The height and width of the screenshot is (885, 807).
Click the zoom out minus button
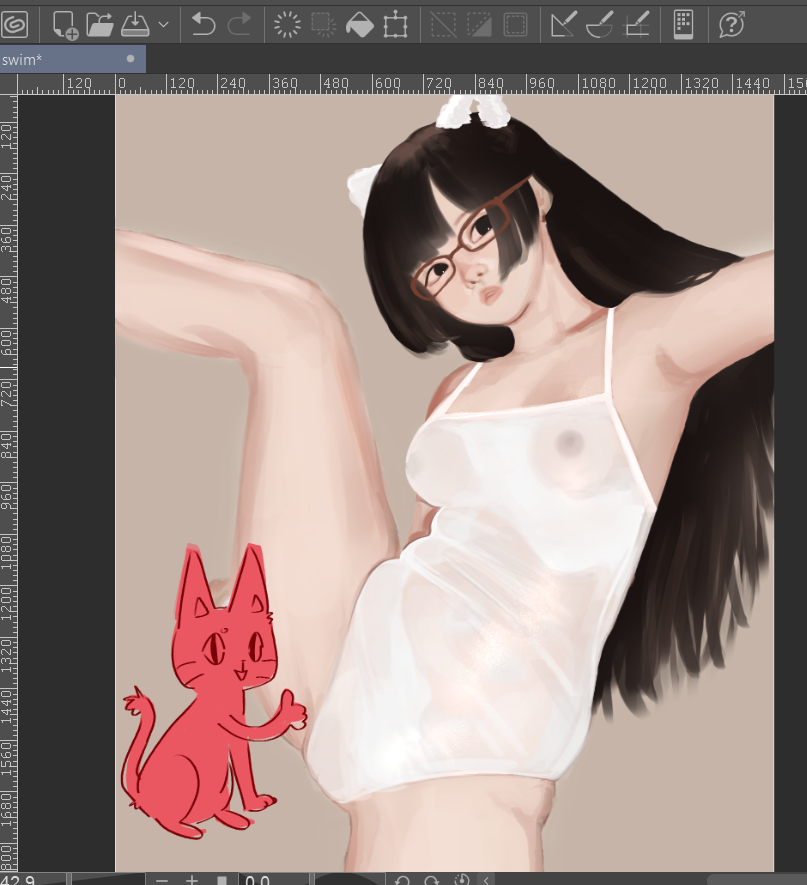[162, 880]
